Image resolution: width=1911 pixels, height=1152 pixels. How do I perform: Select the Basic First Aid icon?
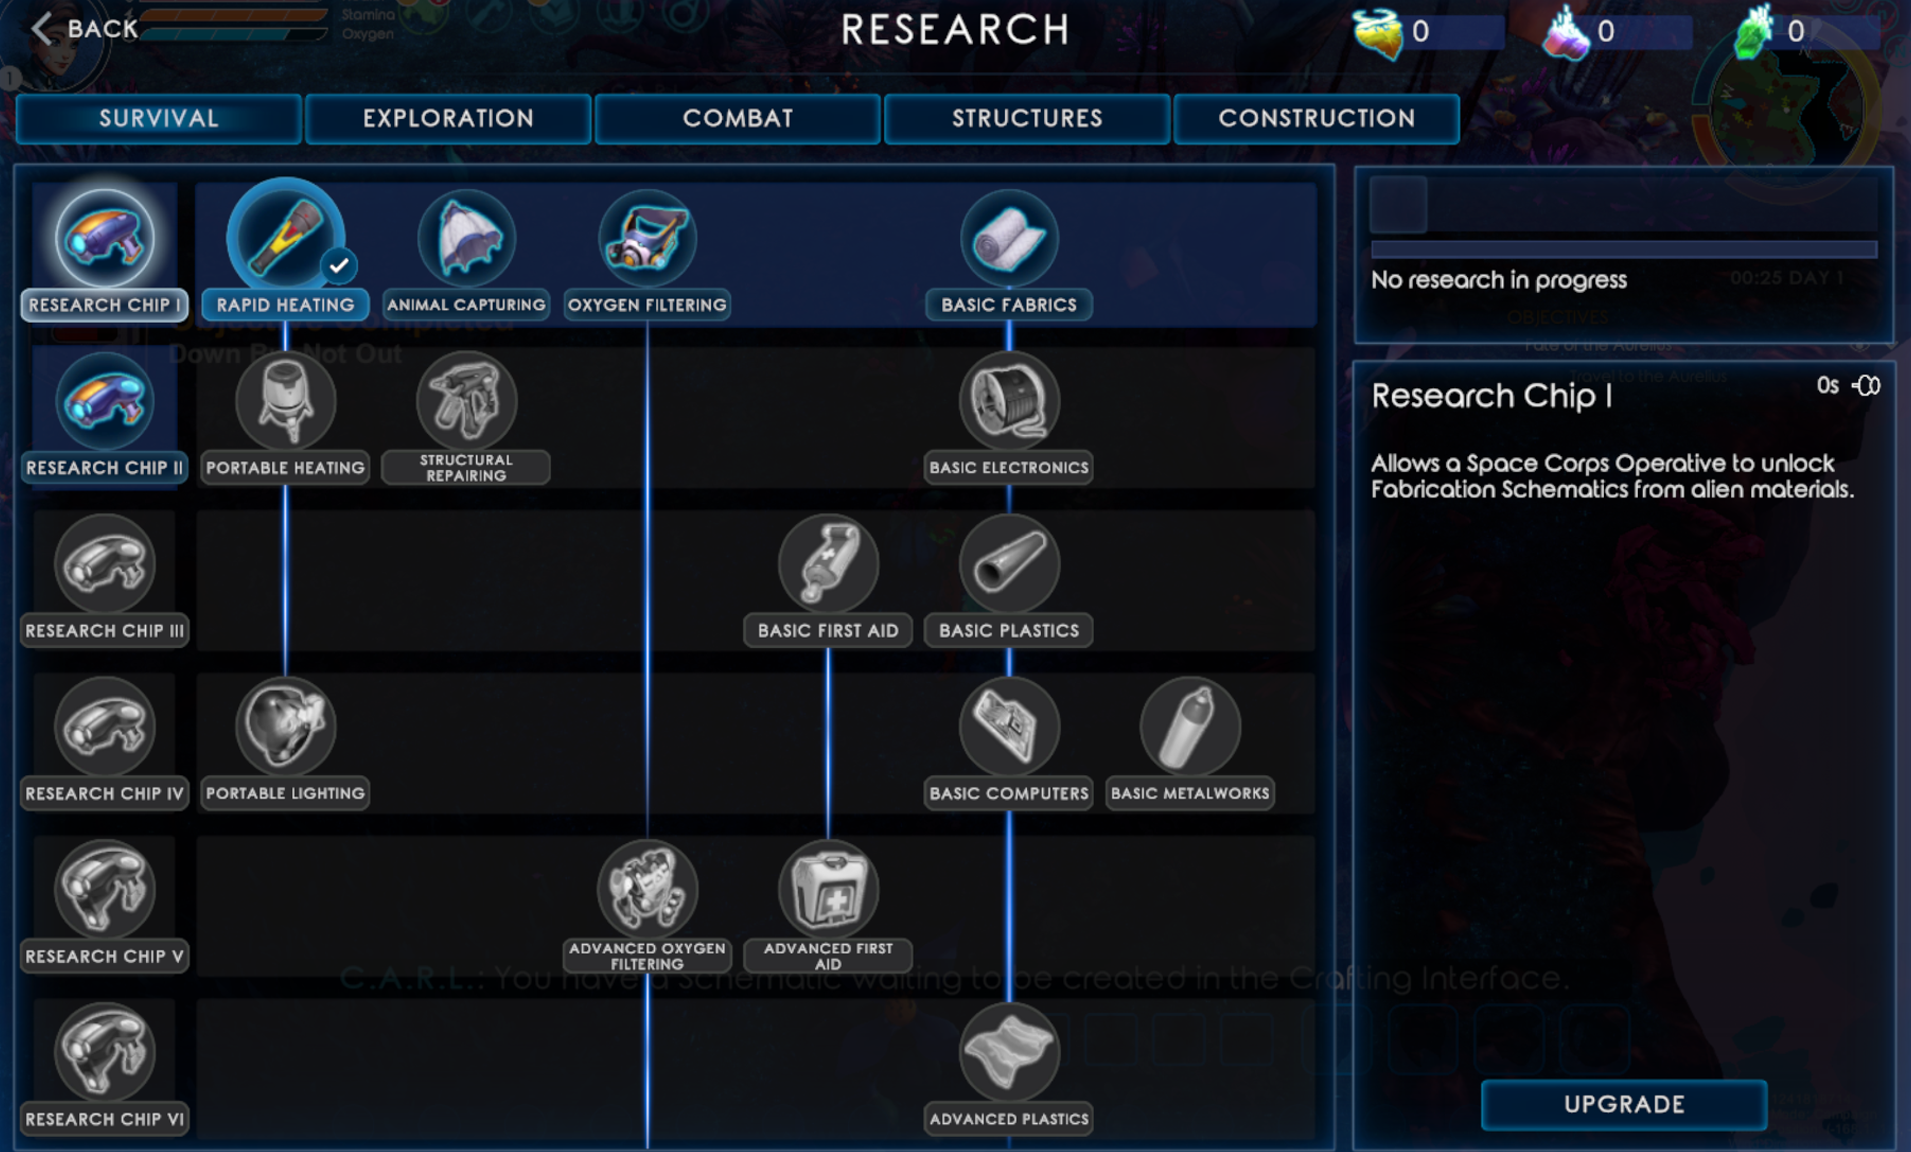coord(828,564)
